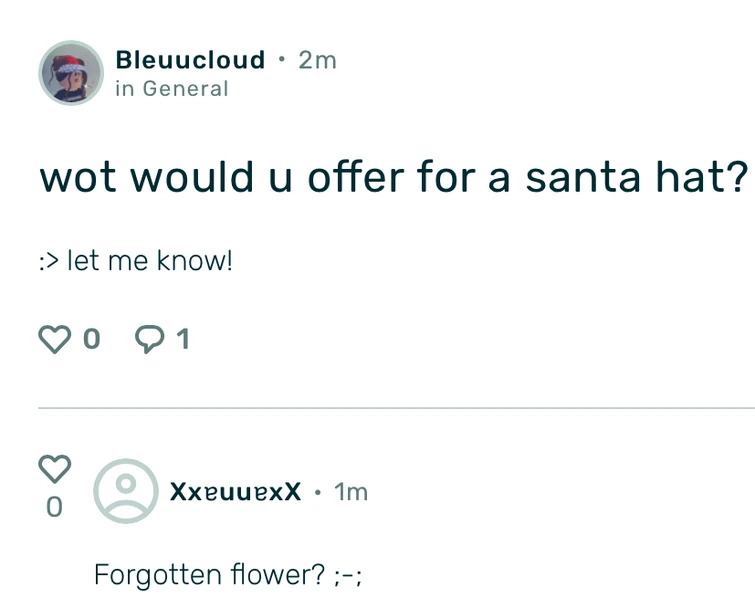This screenshot has width=755, height=598.
Task: Click the "Forgotten flower?" reply text
Action: 209,575
